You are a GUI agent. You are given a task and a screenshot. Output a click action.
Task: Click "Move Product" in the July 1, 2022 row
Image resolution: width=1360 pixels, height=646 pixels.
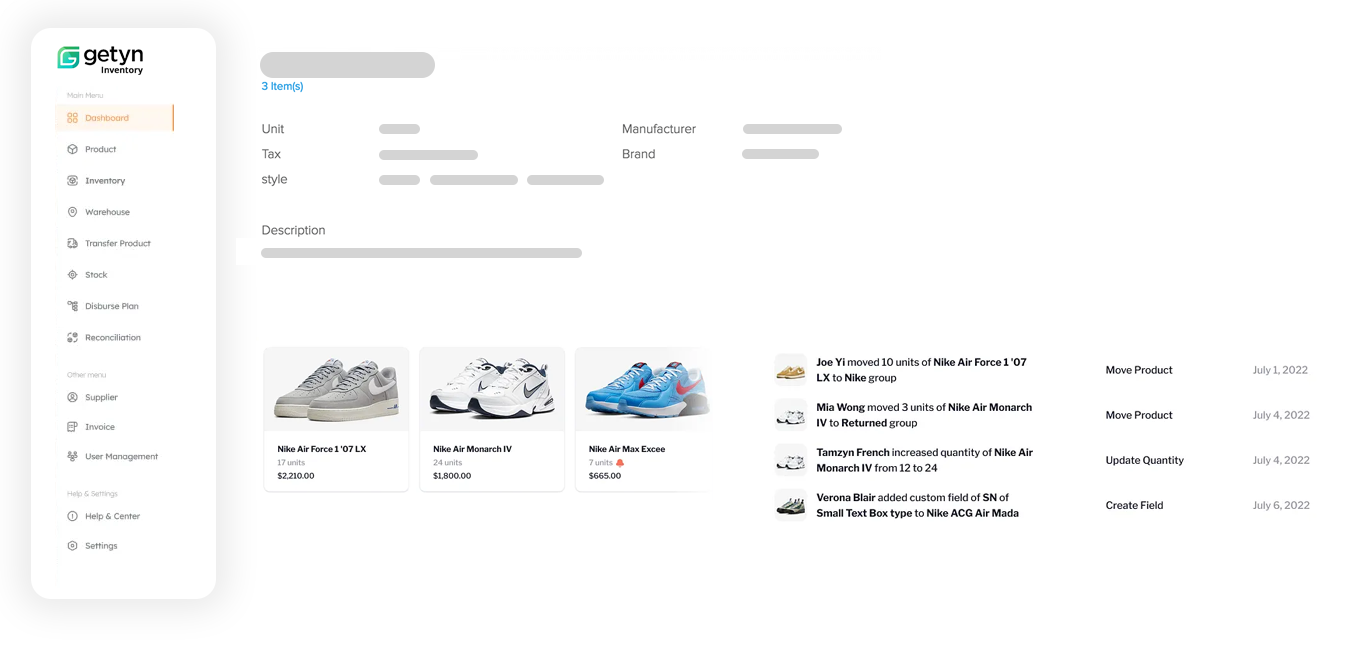pos(1139,370)
